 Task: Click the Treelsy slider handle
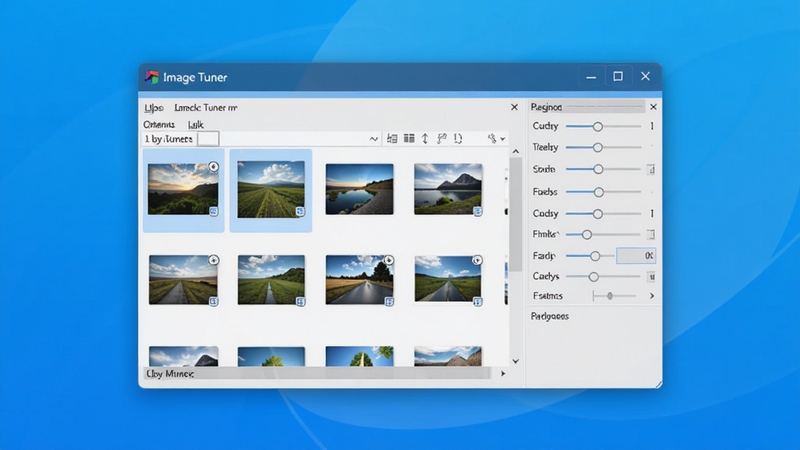click(x=597, y=147)
